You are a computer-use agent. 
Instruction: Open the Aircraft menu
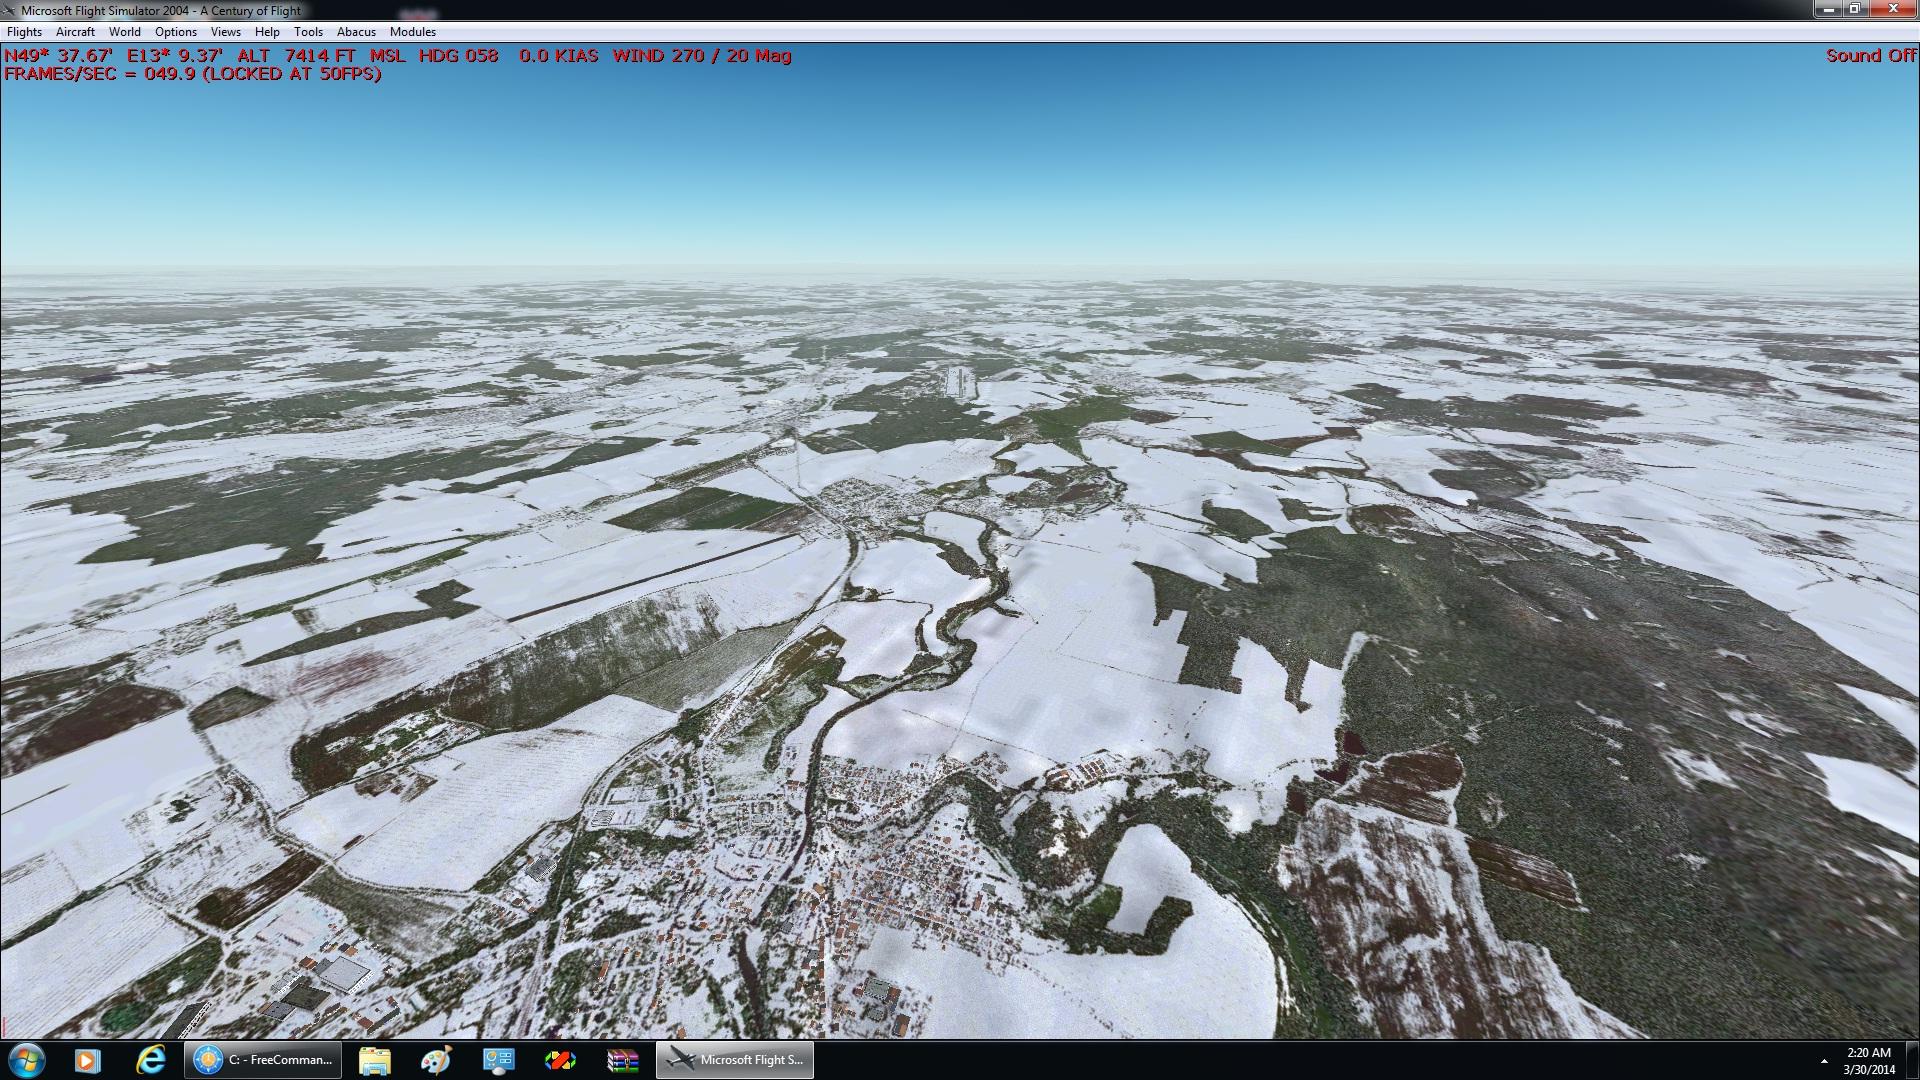(x=75, y=32)
